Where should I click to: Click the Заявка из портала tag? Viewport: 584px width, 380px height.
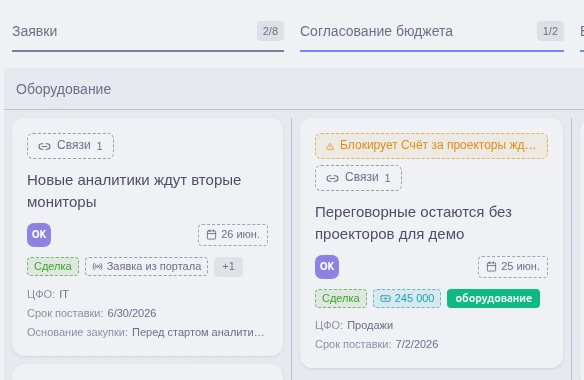coord(146,266)
